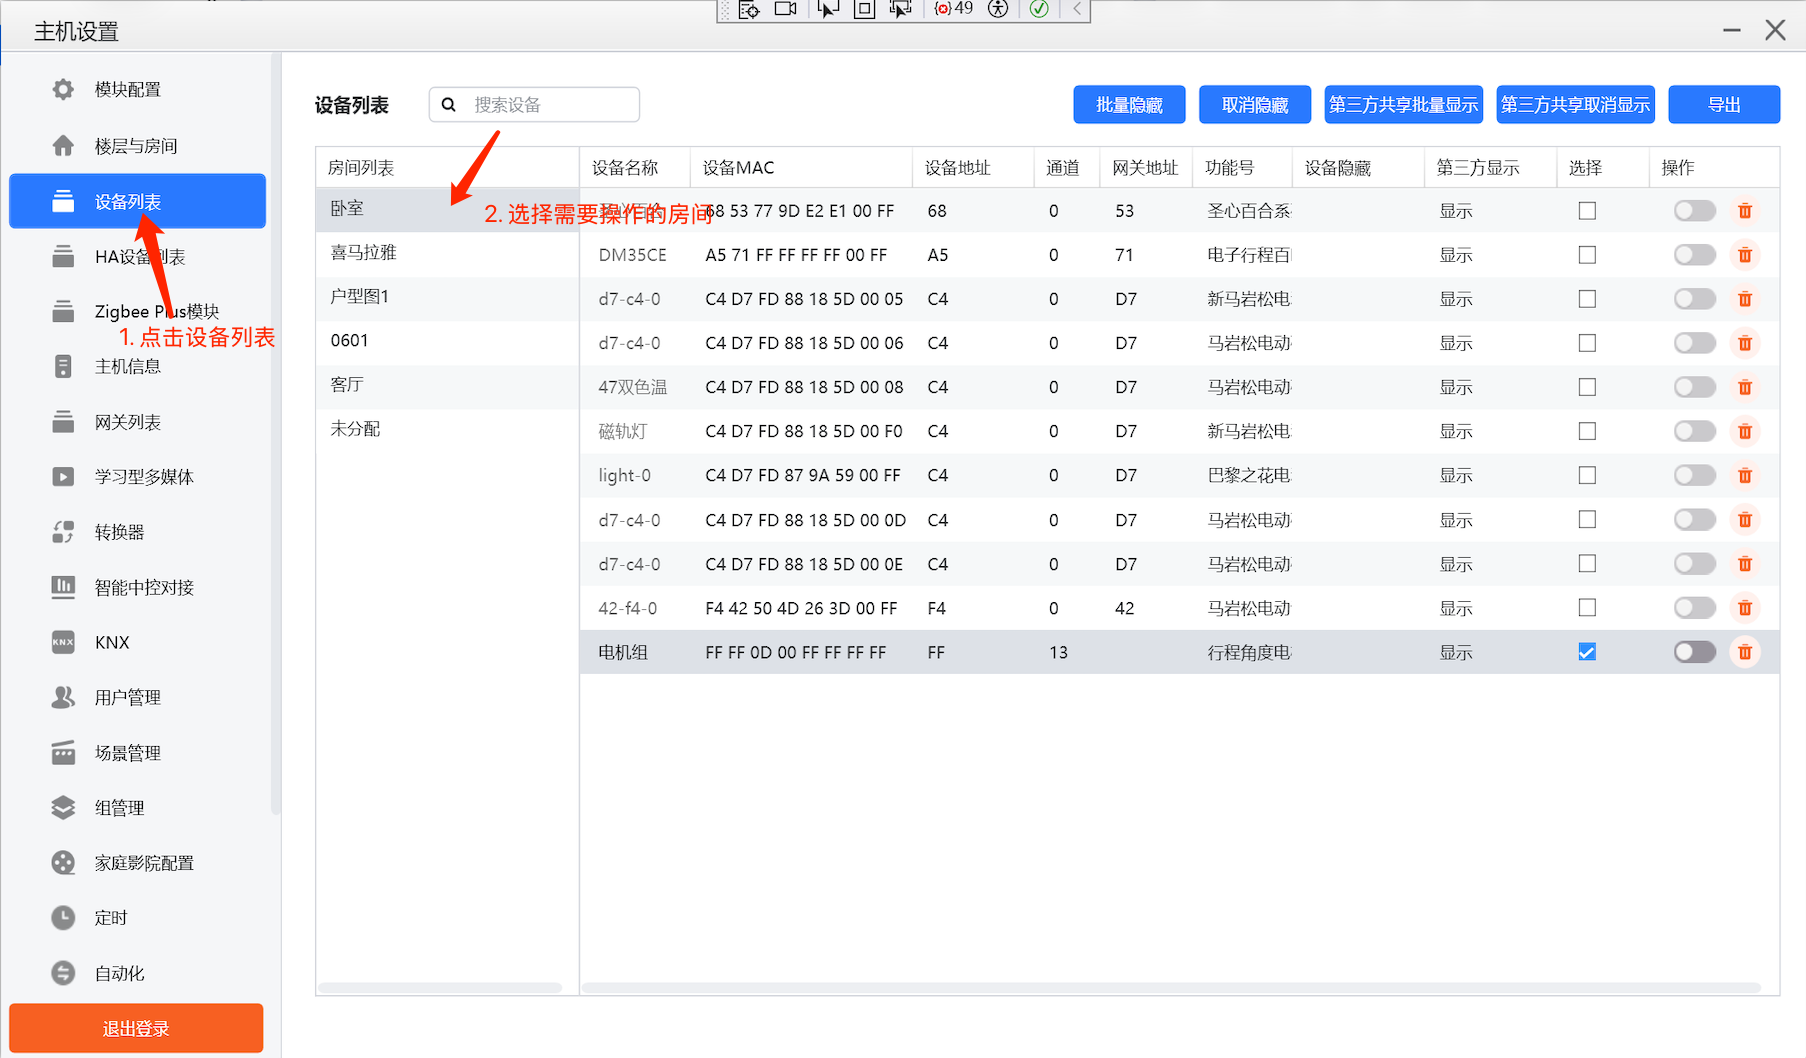
Task: Click the 导出 export button
Action: click(x=1723, y=105)
